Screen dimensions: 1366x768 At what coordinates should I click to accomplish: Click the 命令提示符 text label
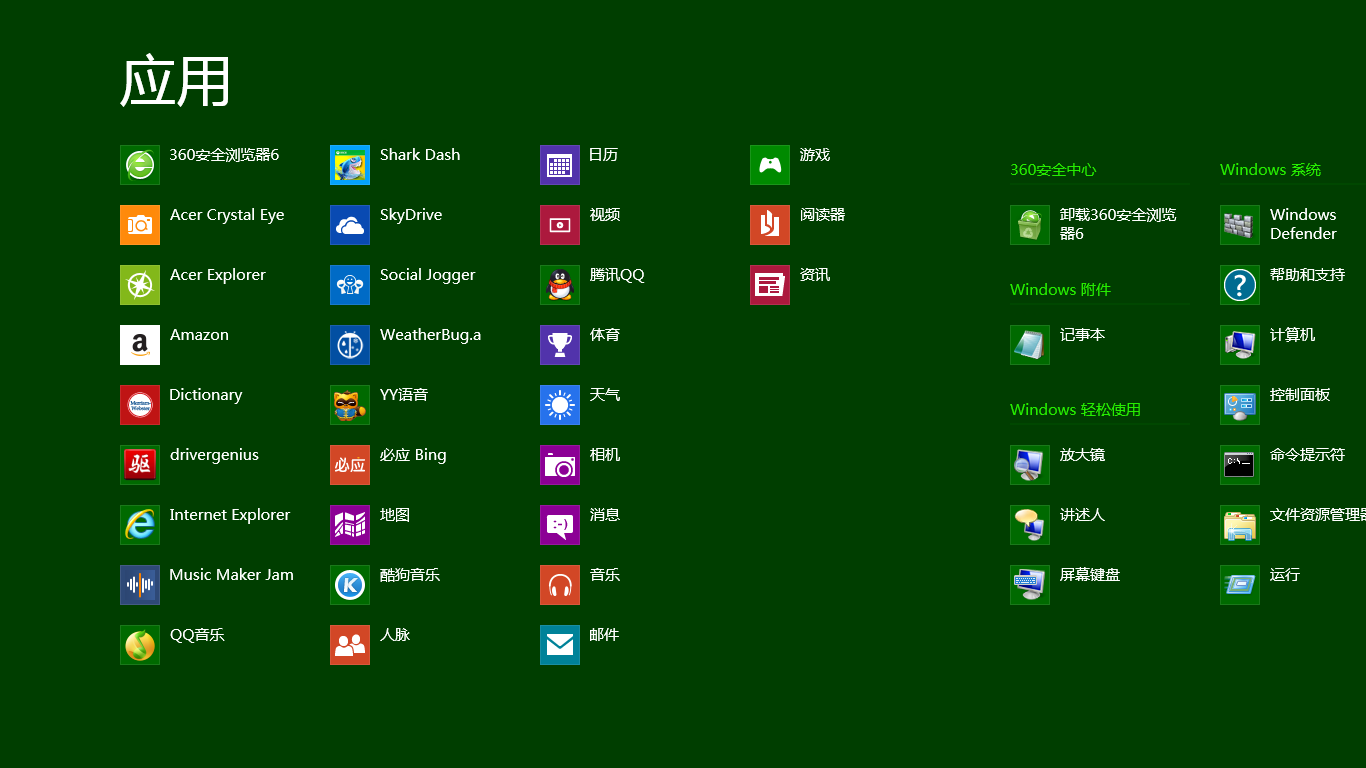click(1307, 455)
